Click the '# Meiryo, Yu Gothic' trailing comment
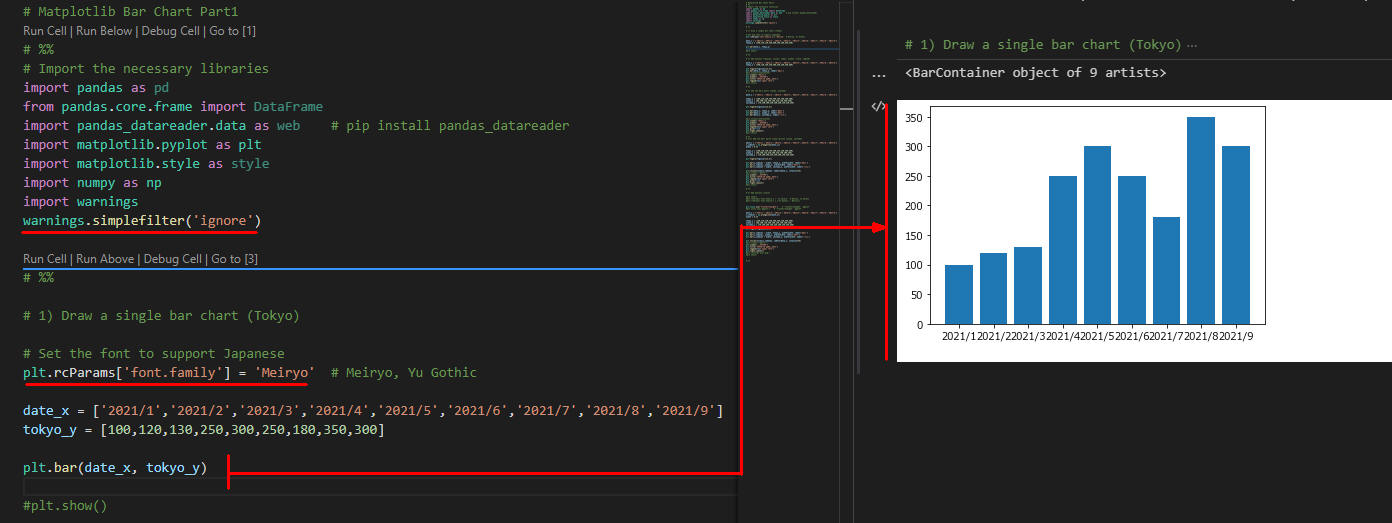 [x=404, y=372]
